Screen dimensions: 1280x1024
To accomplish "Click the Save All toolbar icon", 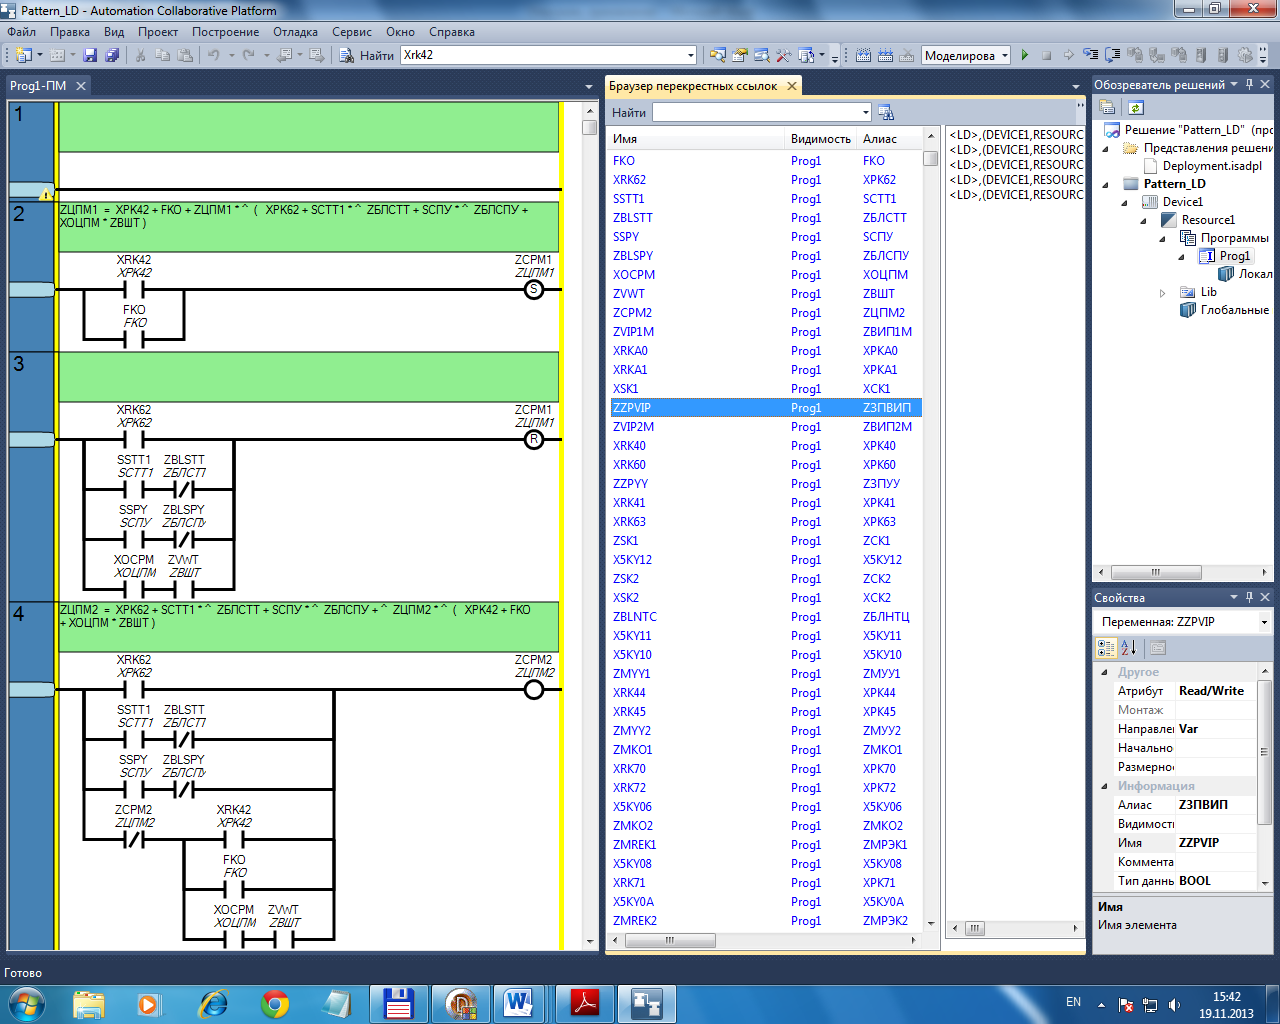I will [112, 56].
